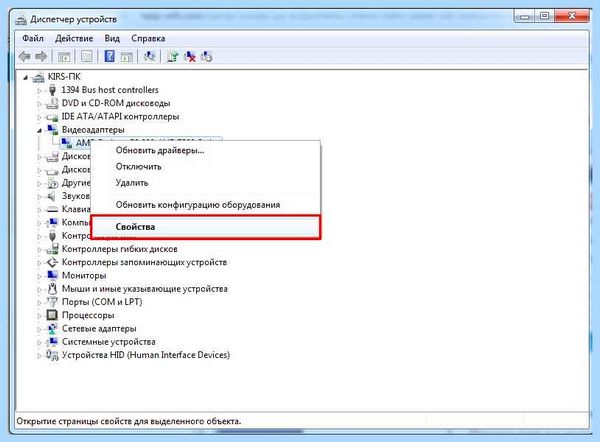Click the Контроллеры гибких дисков icon
Screen dimensions: 600x442
pyautogui.click(x=52, y=249)
